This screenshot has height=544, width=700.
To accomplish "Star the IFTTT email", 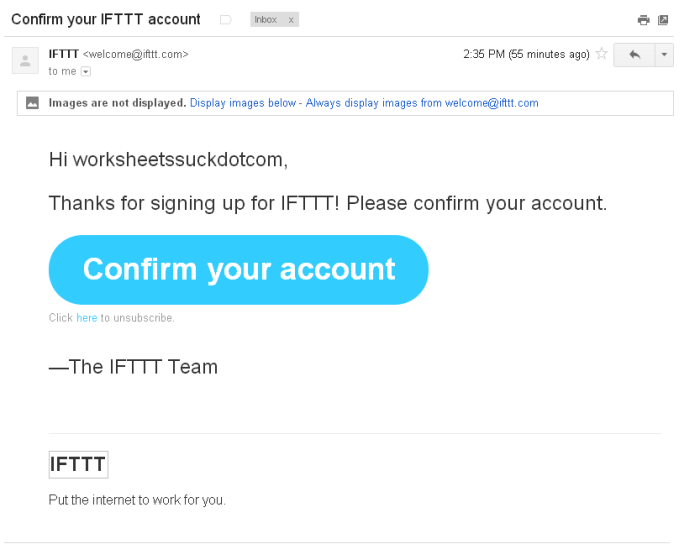I will [601, 54].
